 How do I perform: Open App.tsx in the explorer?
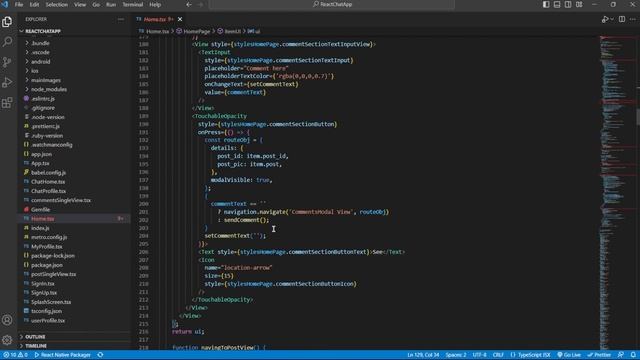tap(40, 163)
